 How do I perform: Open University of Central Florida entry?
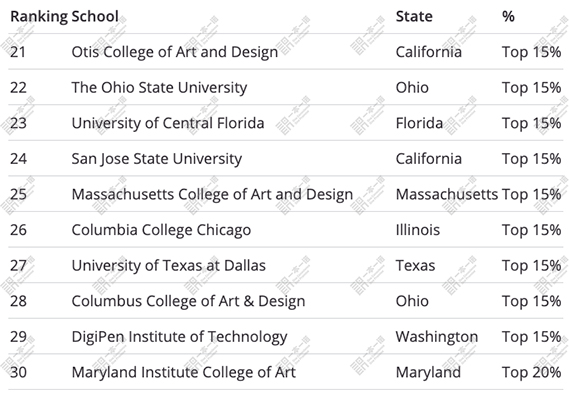[x=168, y=123]
